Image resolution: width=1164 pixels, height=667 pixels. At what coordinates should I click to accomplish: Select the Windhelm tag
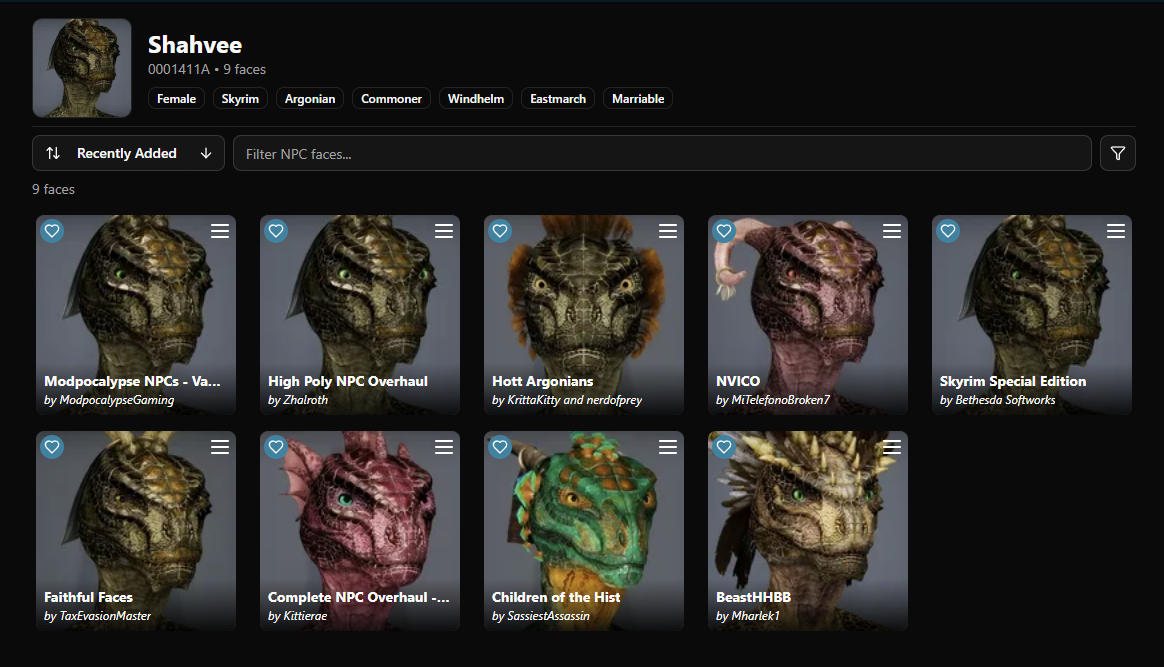(476, 99)
